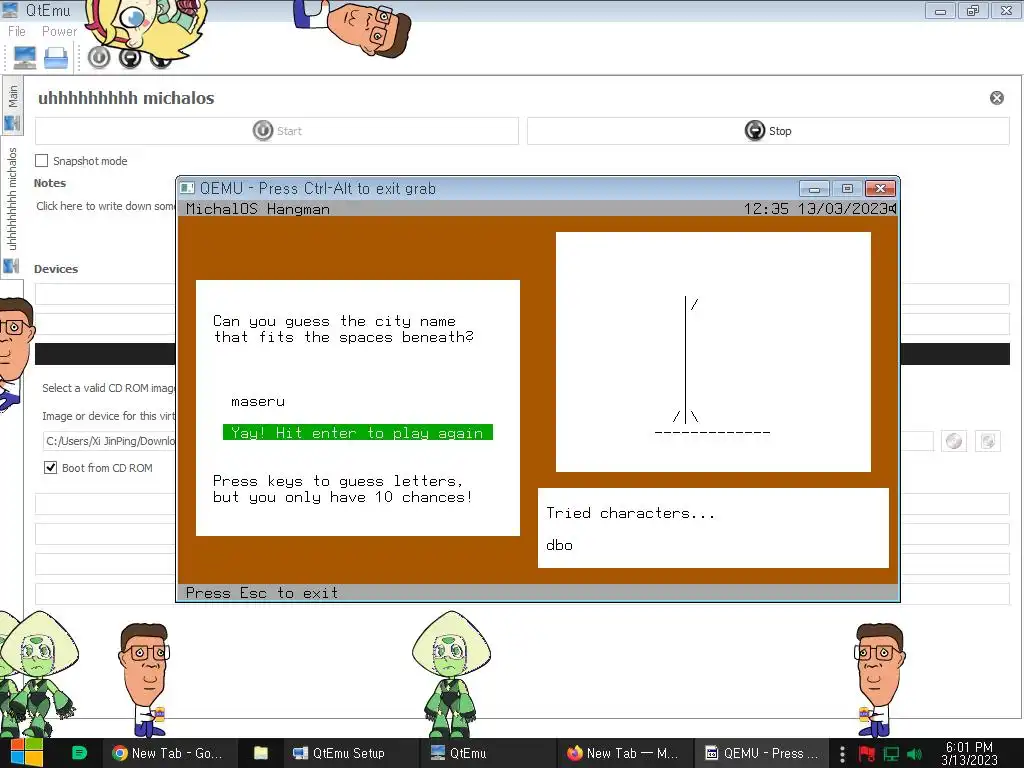Click the guessed word maseru
1024x768 pixels.
click(258, 402)
